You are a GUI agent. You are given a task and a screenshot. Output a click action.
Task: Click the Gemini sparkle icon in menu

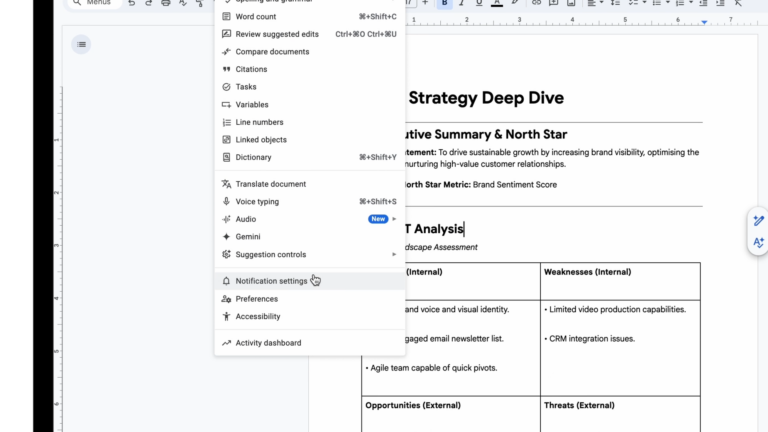[226, 237]
